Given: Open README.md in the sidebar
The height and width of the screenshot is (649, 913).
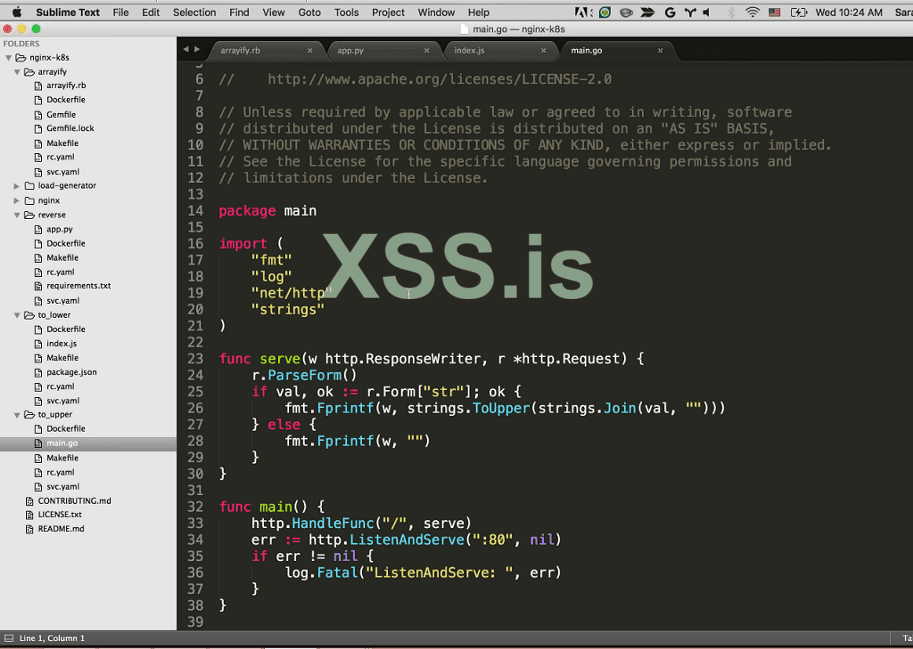Looking at the screenshot, I should pos(61,529).
